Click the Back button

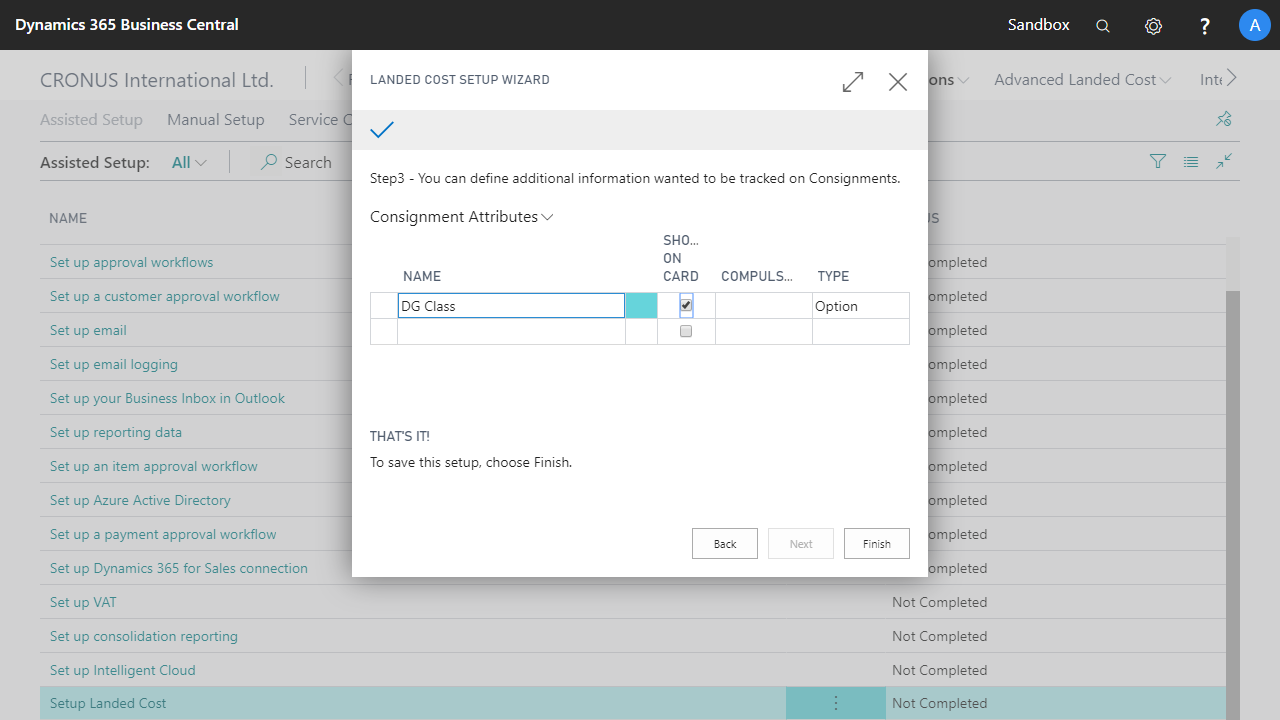point(725,544)
